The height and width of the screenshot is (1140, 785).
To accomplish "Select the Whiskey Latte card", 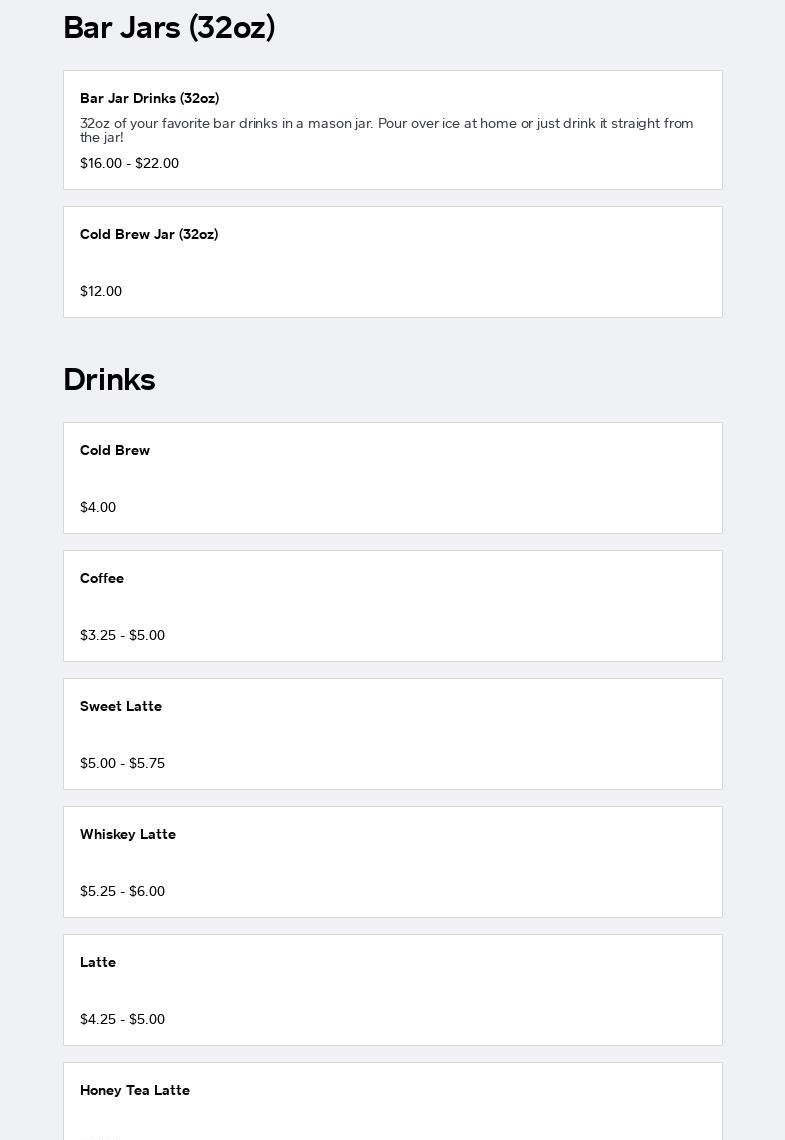I will [392, 862].
